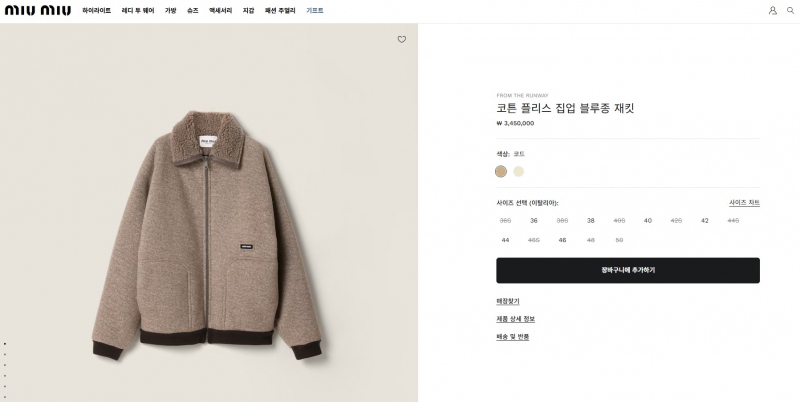Open the 사이즈 차트 link
Viewport: 800px width, 402px height.
click(744, 203)
